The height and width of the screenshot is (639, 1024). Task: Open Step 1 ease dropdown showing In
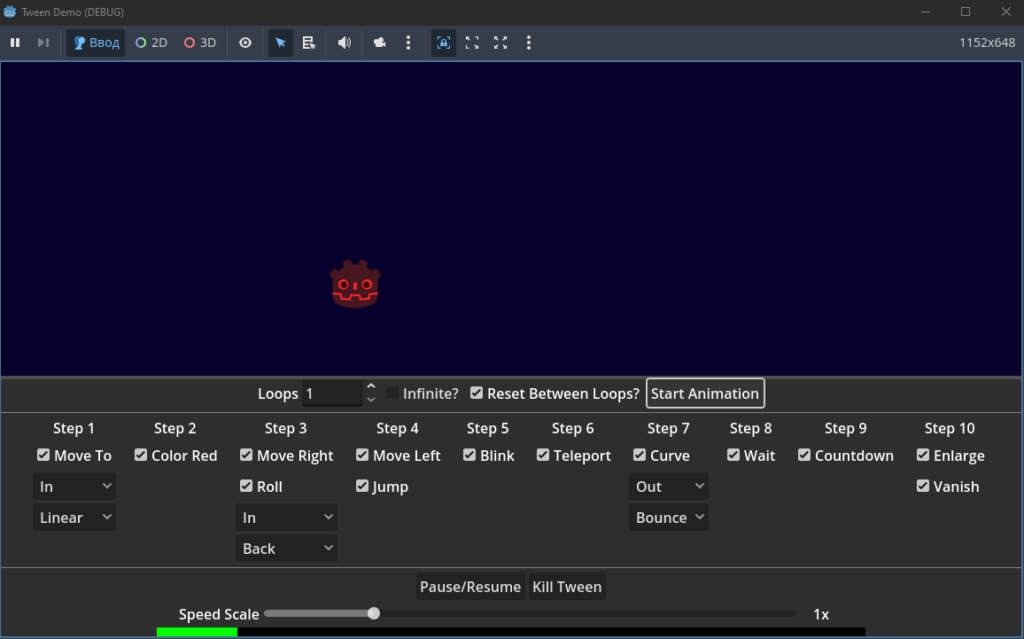click(74, 486)
